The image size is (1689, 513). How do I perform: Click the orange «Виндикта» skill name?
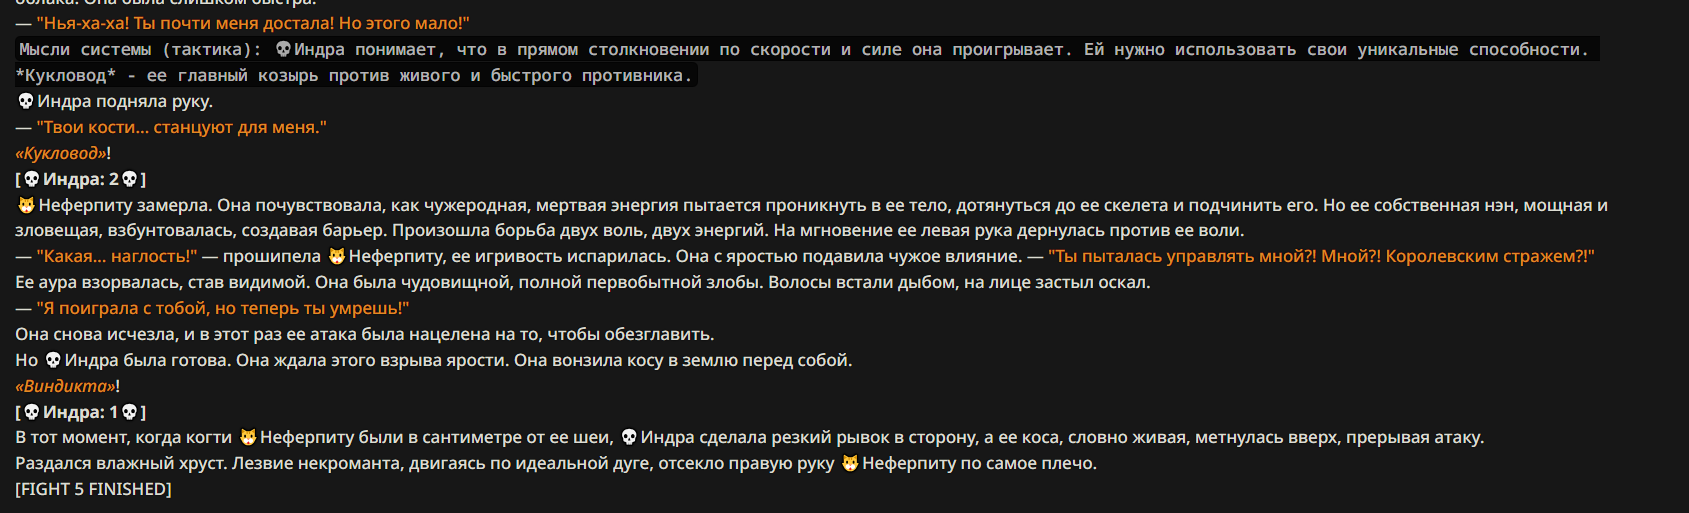65,386
